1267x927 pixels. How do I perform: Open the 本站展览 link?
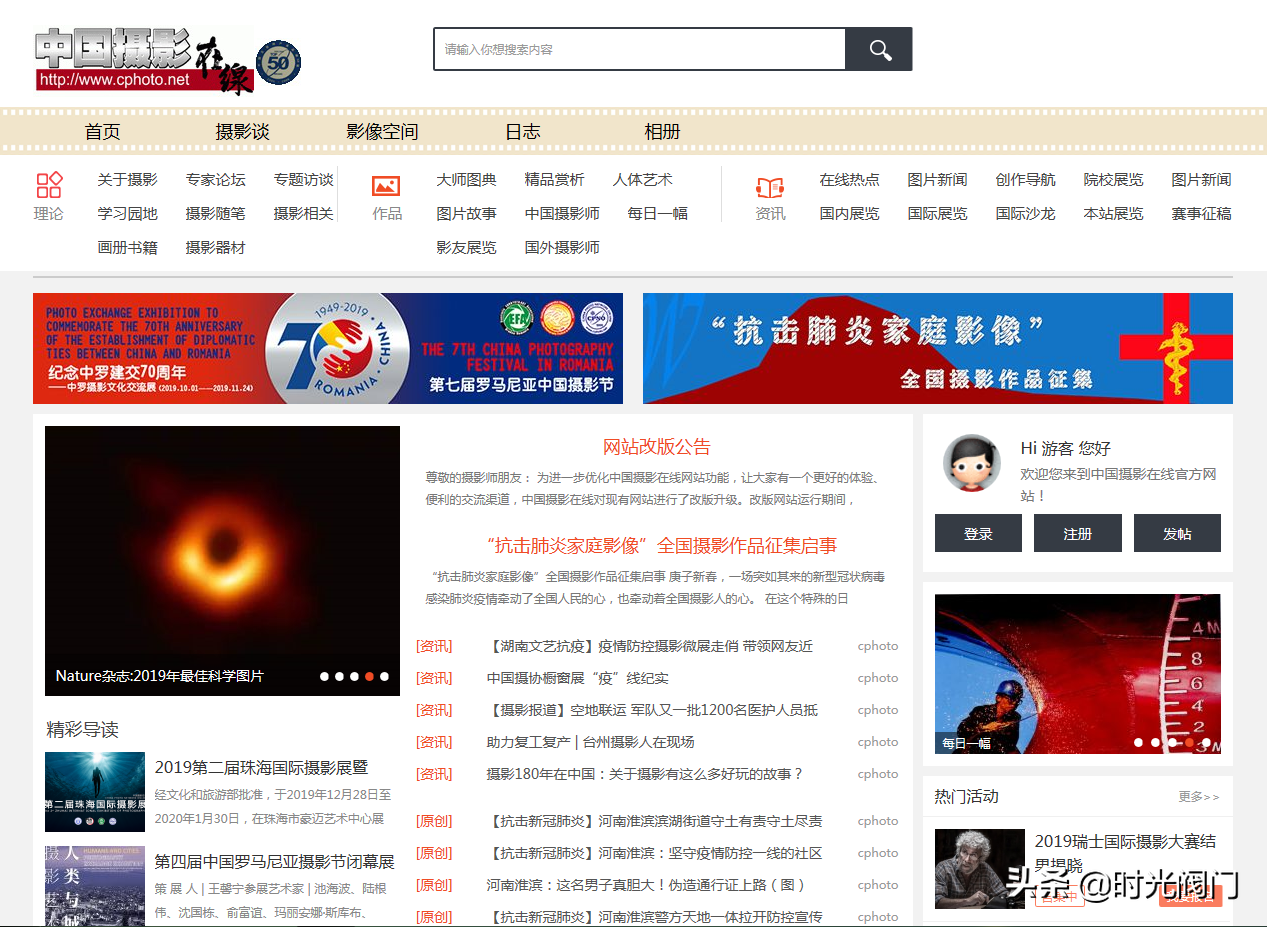pos(1113,214)
